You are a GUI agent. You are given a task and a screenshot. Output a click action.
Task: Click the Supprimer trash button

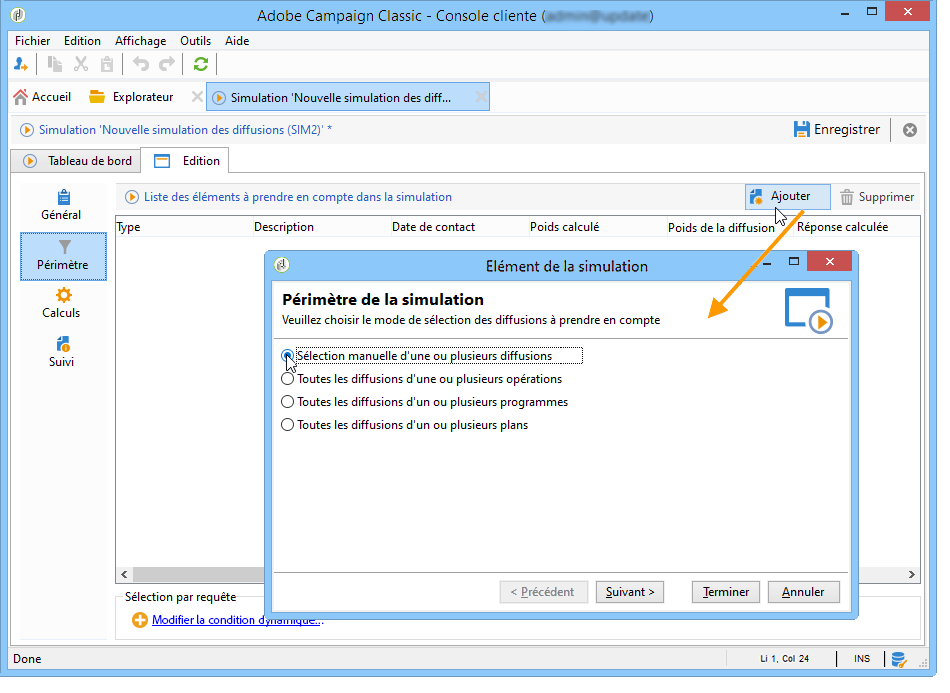[x=877, y=197]
